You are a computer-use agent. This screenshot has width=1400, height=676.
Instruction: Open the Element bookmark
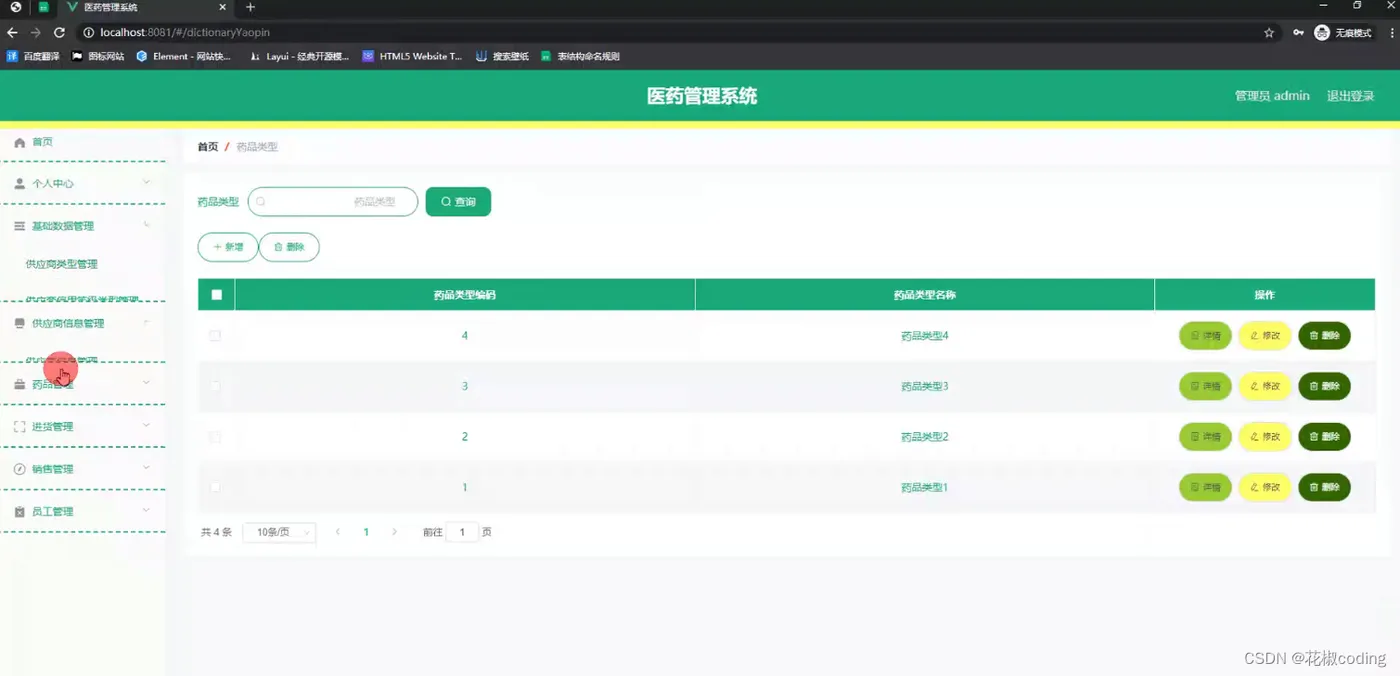pyautogui.click(x=183, y=57)
